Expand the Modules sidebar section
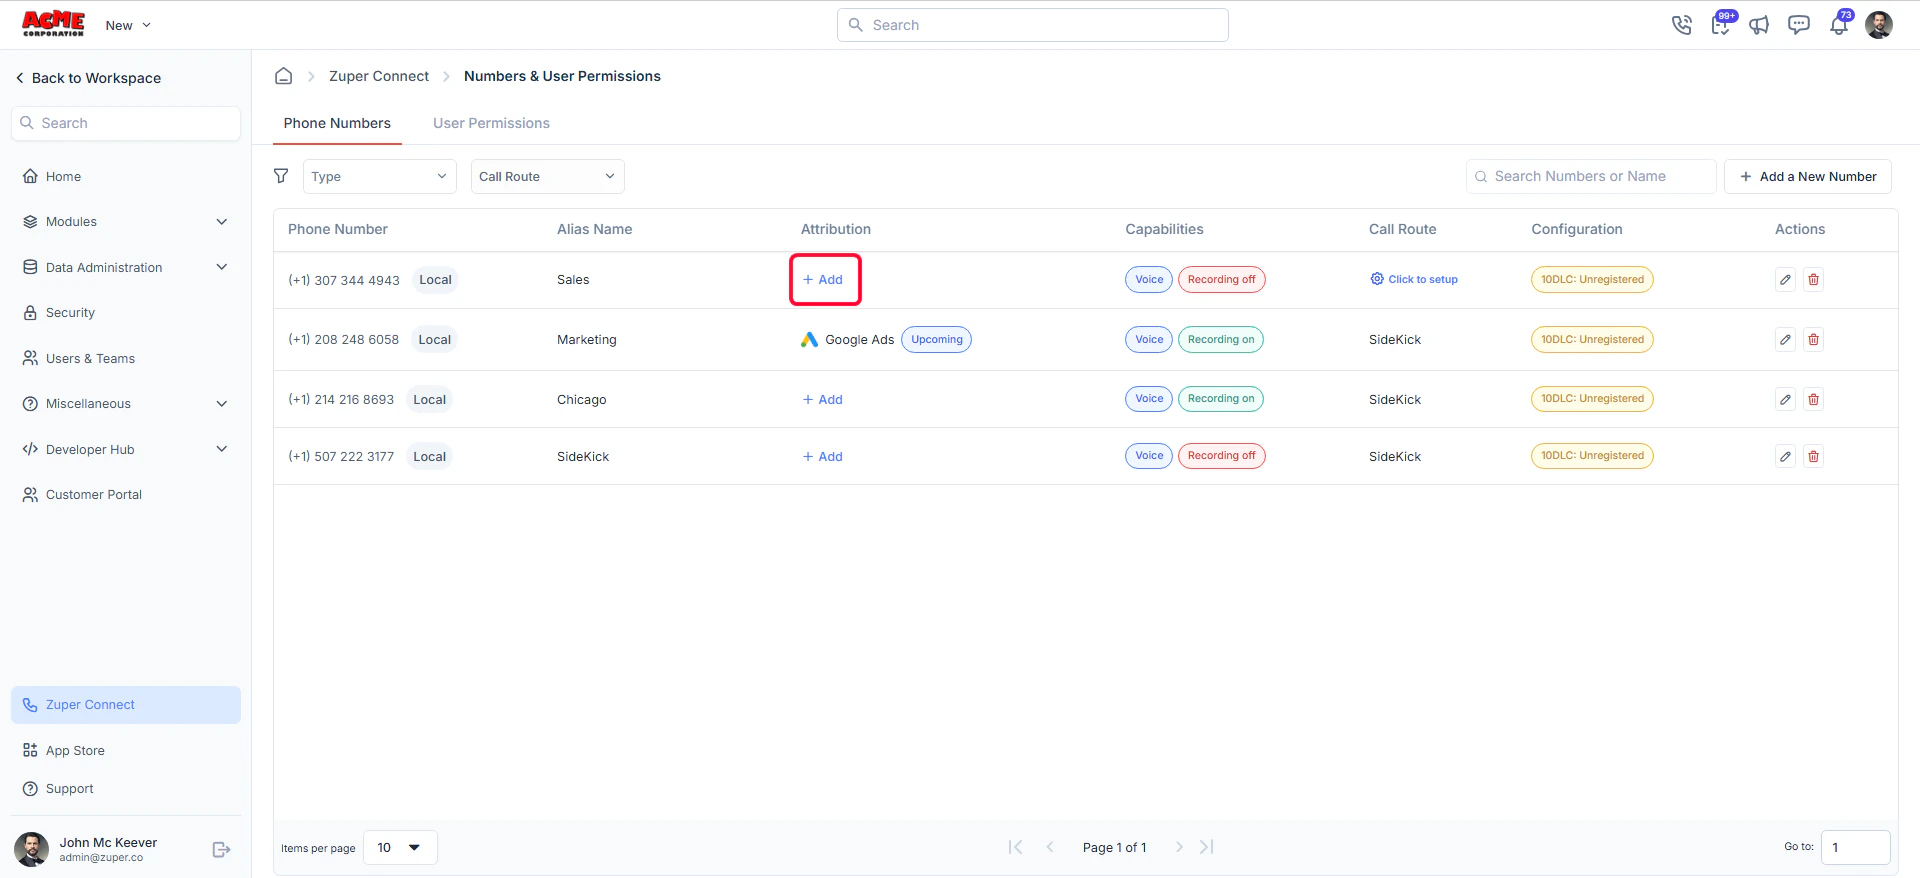Image resolution: width=1920 pixels, height=878 pixels. (126, 222)
